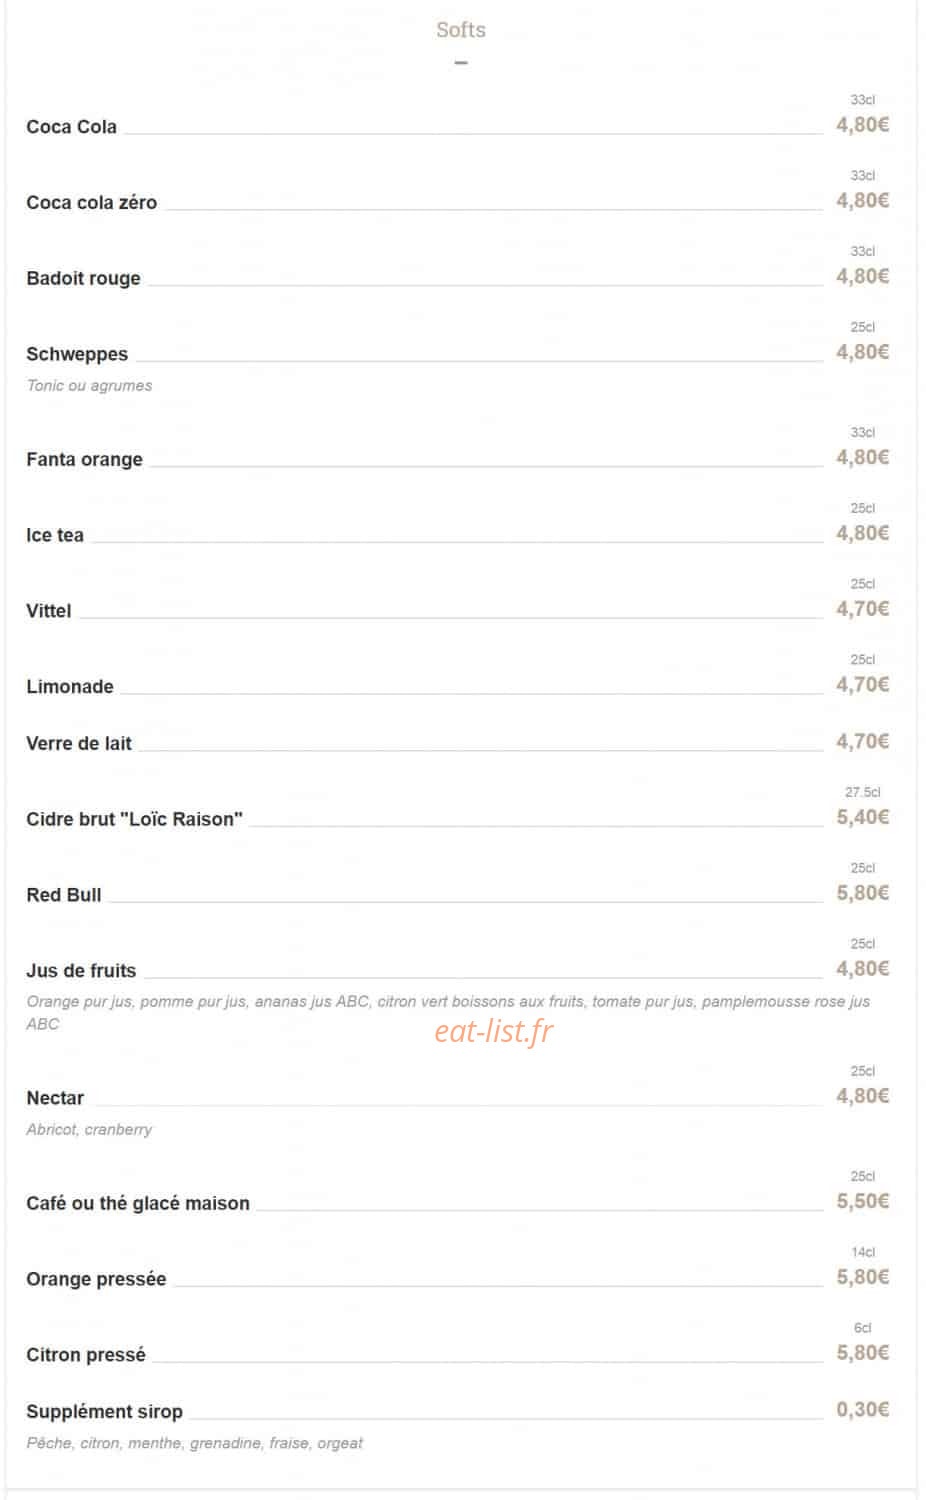Screen dimensions: 926x1500
Task: Click the Red Bull 5,80€ price
Action: click(x=863, y=893)
